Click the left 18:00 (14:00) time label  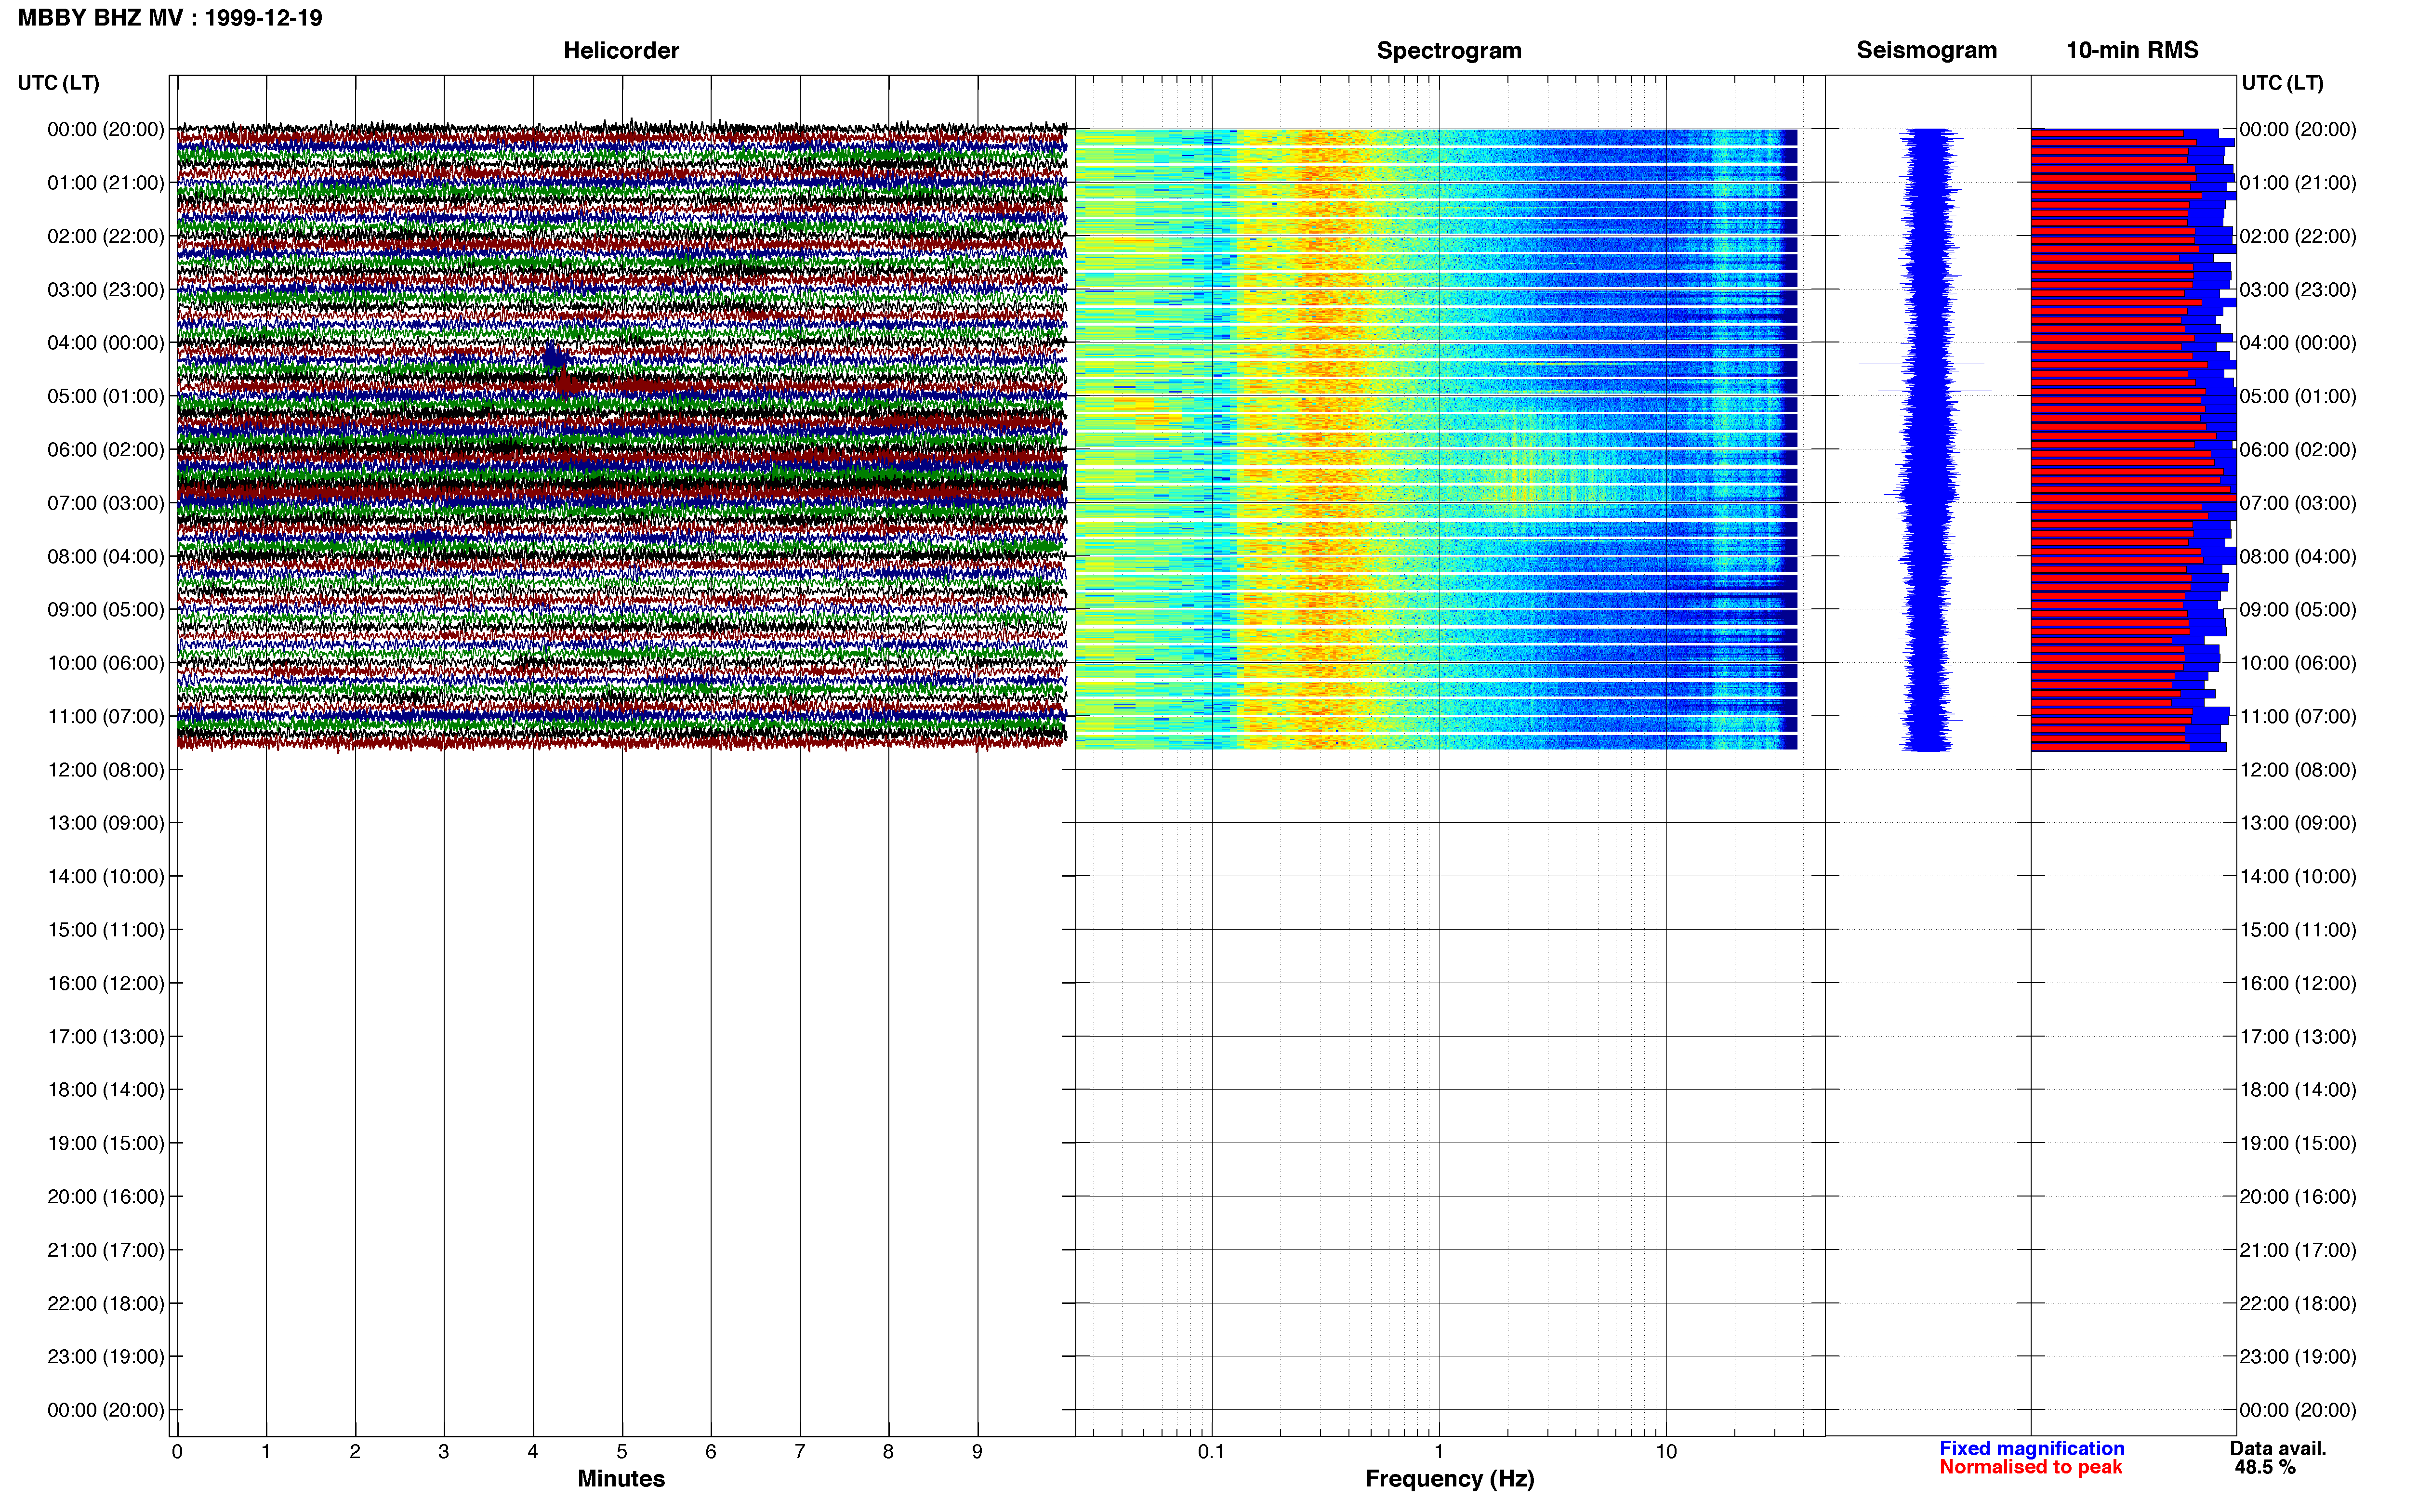pos(106,1090)
